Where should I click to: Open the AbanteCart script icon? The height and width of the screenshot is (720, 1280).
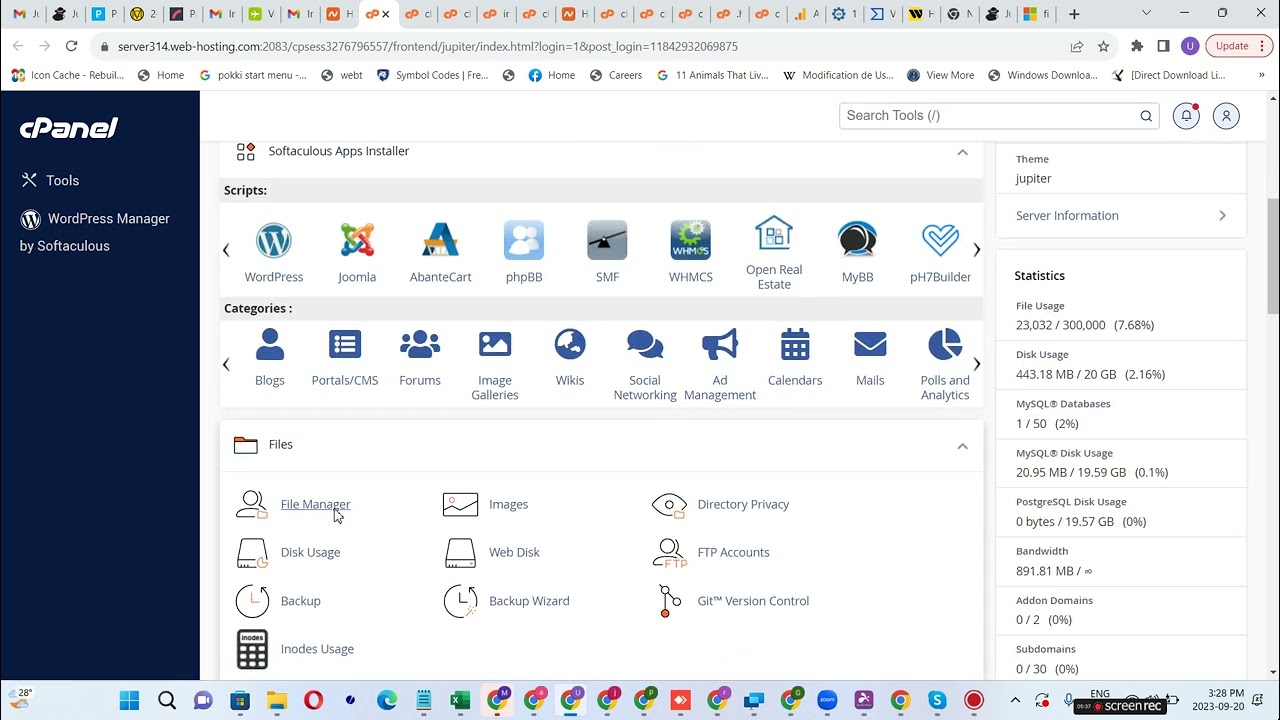440,241
